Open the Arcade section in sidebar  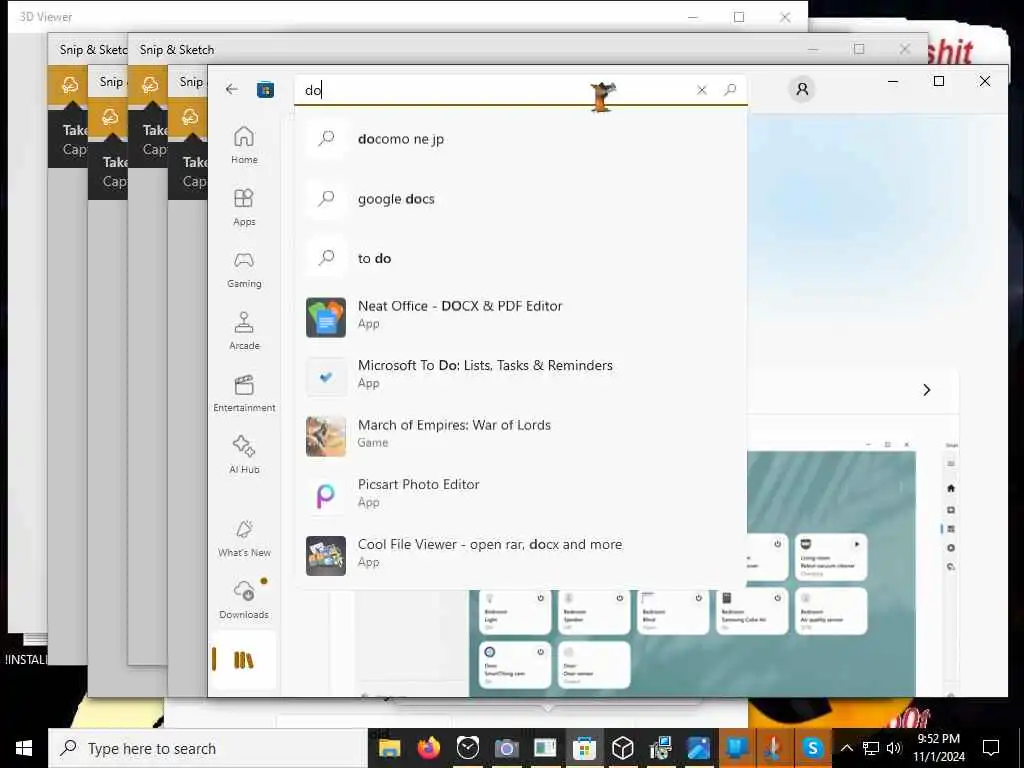[244, 330]
